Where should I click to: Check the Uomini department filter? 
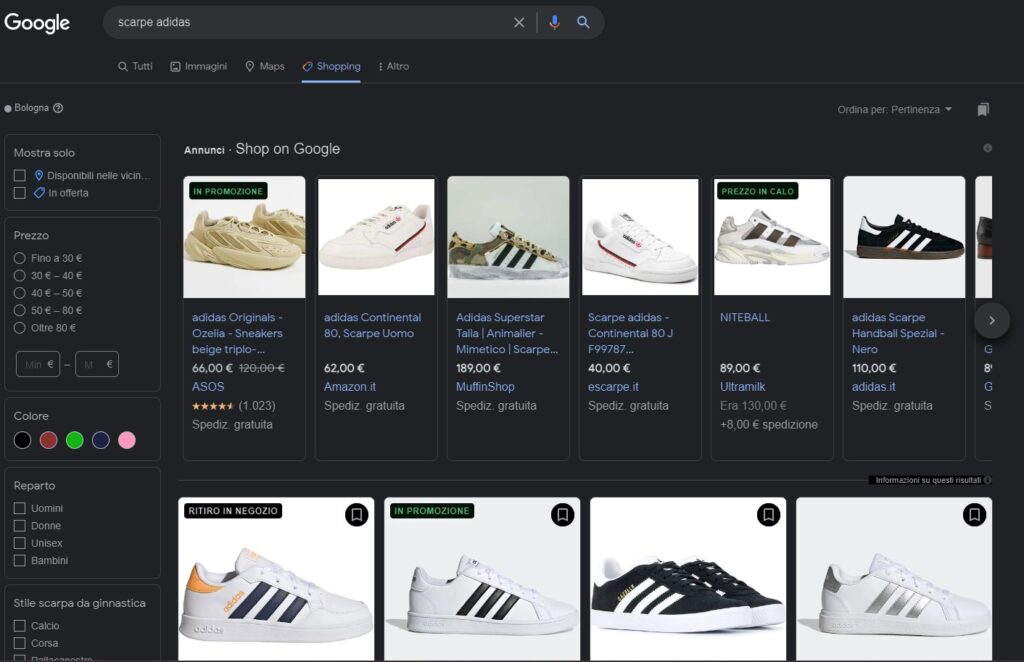click(x=20, y=508)
